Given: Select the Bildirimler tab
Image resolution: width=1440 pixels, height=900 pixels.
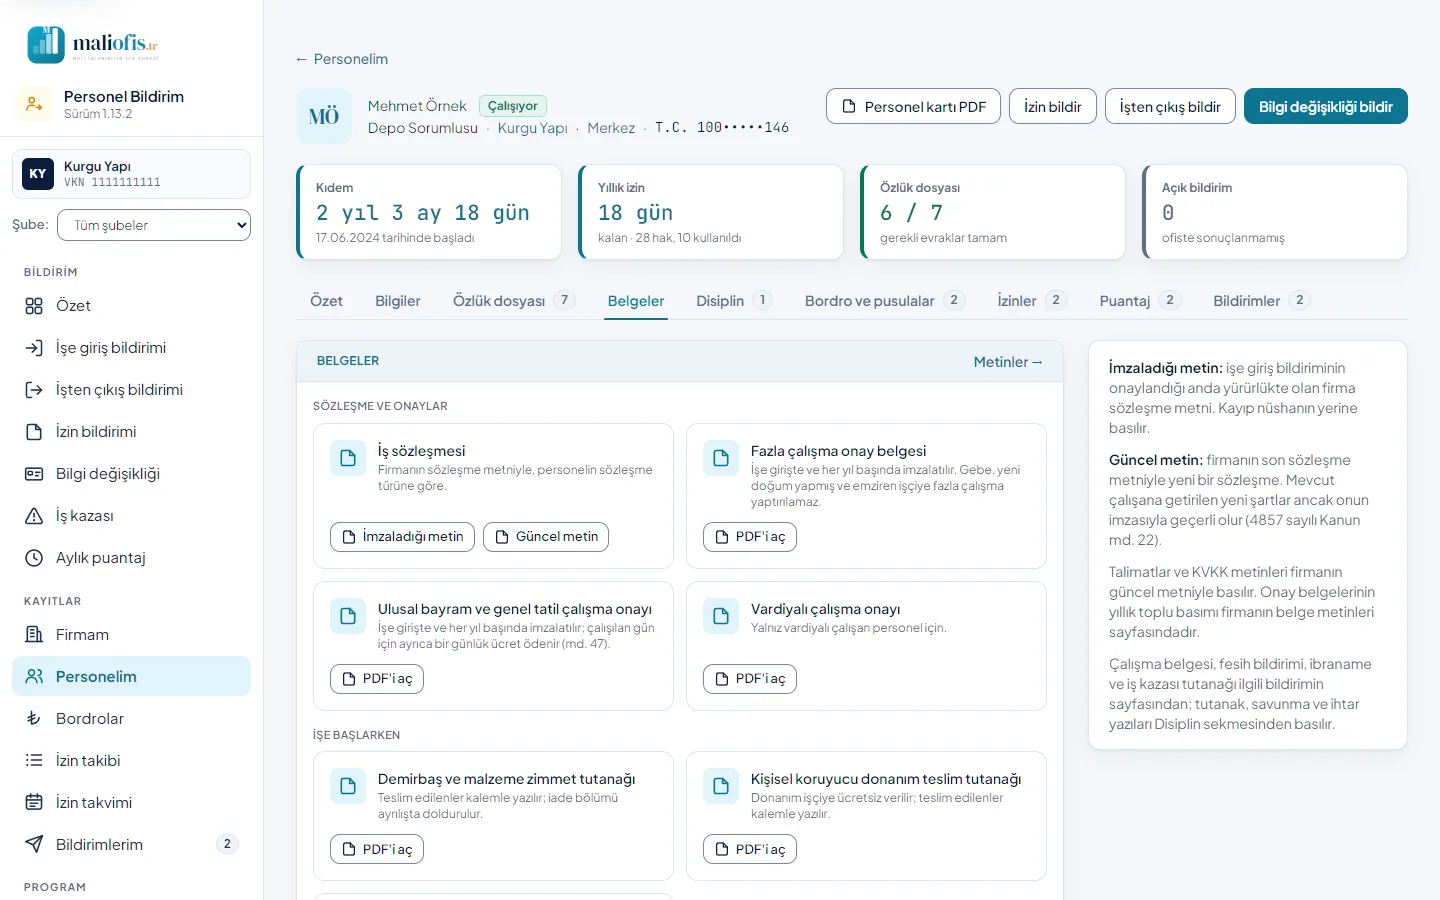Looking at the screenshot, I should coord(1260,301).
